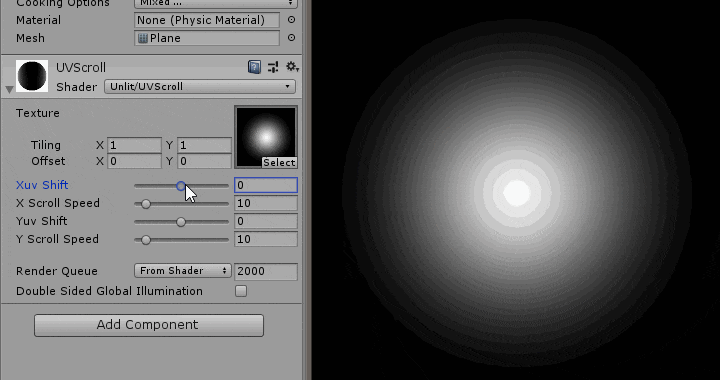Toggle Double Sided Global Illumination checkbox
Screen dimensions: 720x380
click(241, 291)
